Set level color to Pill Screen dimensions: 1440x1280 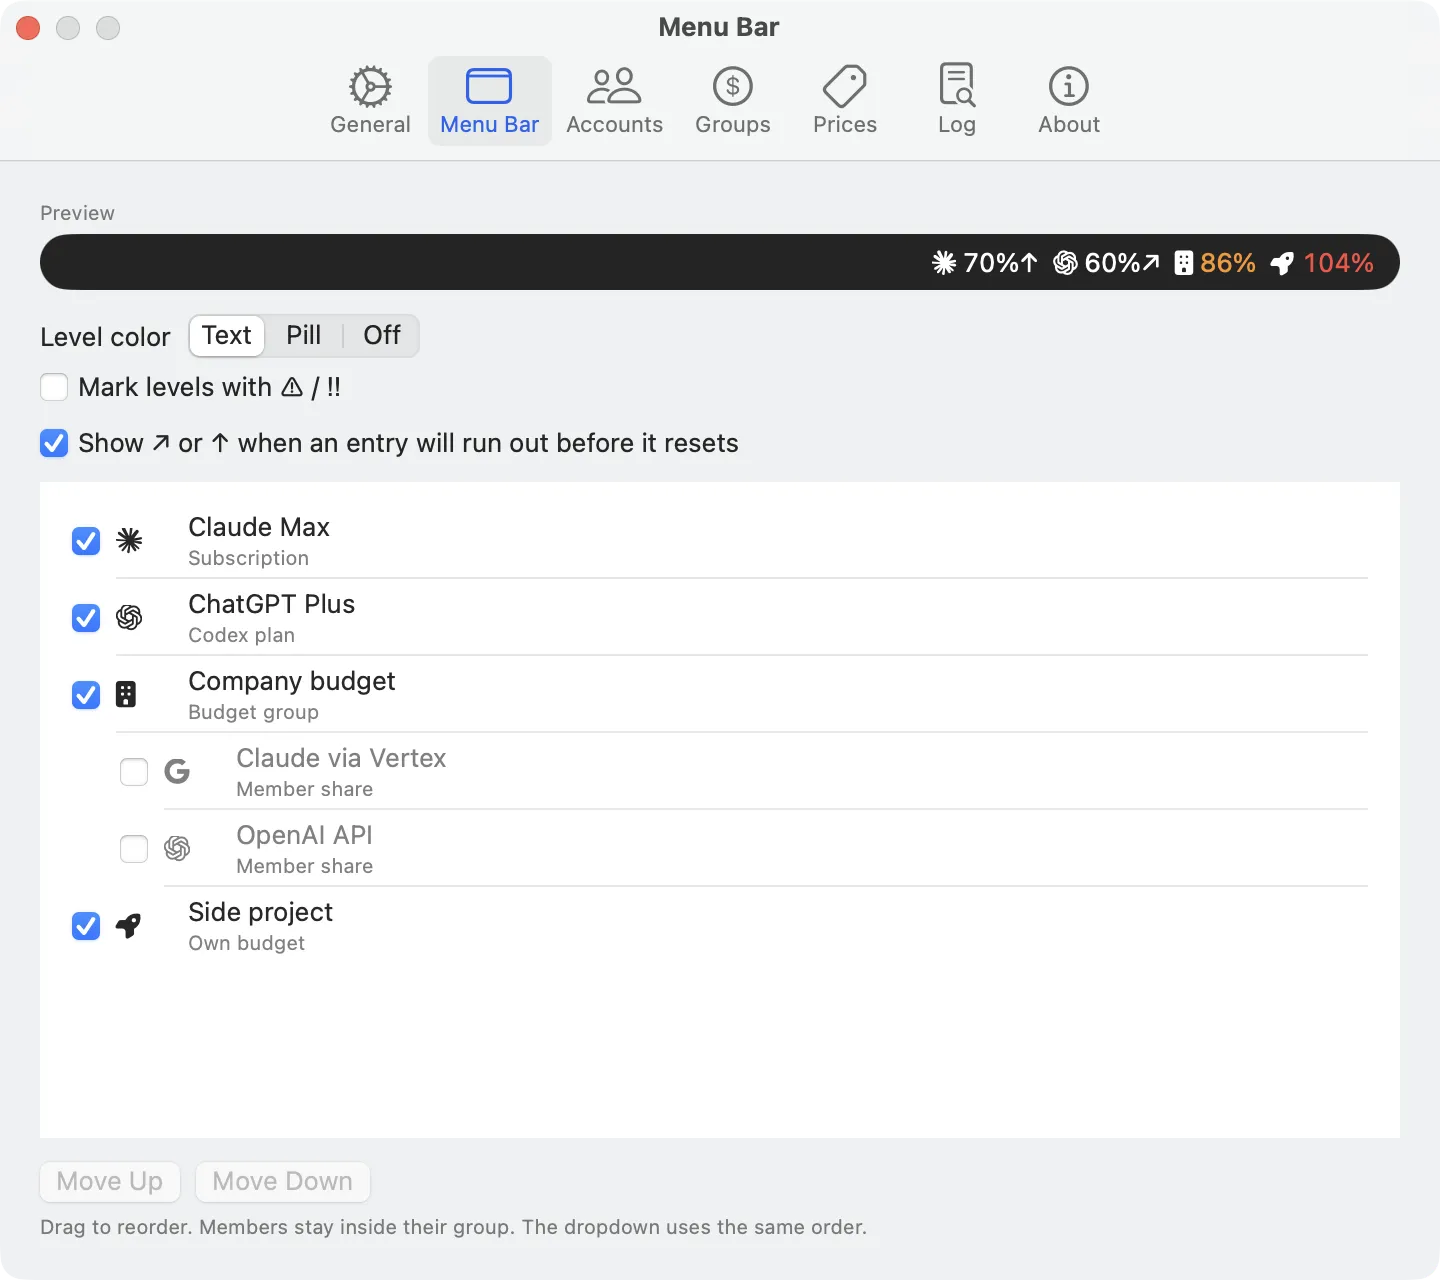point(304,336)
